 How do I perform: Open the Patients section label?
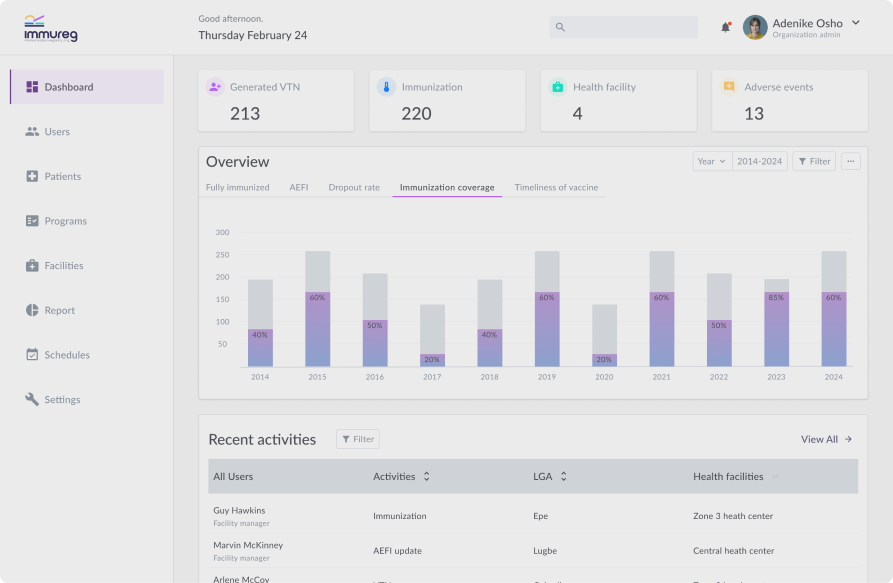63,176
